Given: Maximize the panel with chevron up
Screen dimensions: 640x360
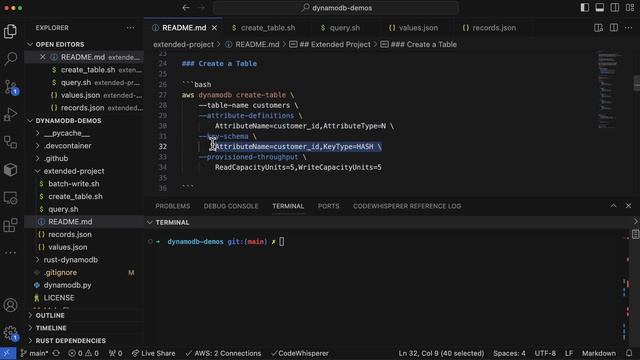Looking at the screenshot, I should click(x=613, y=206).
